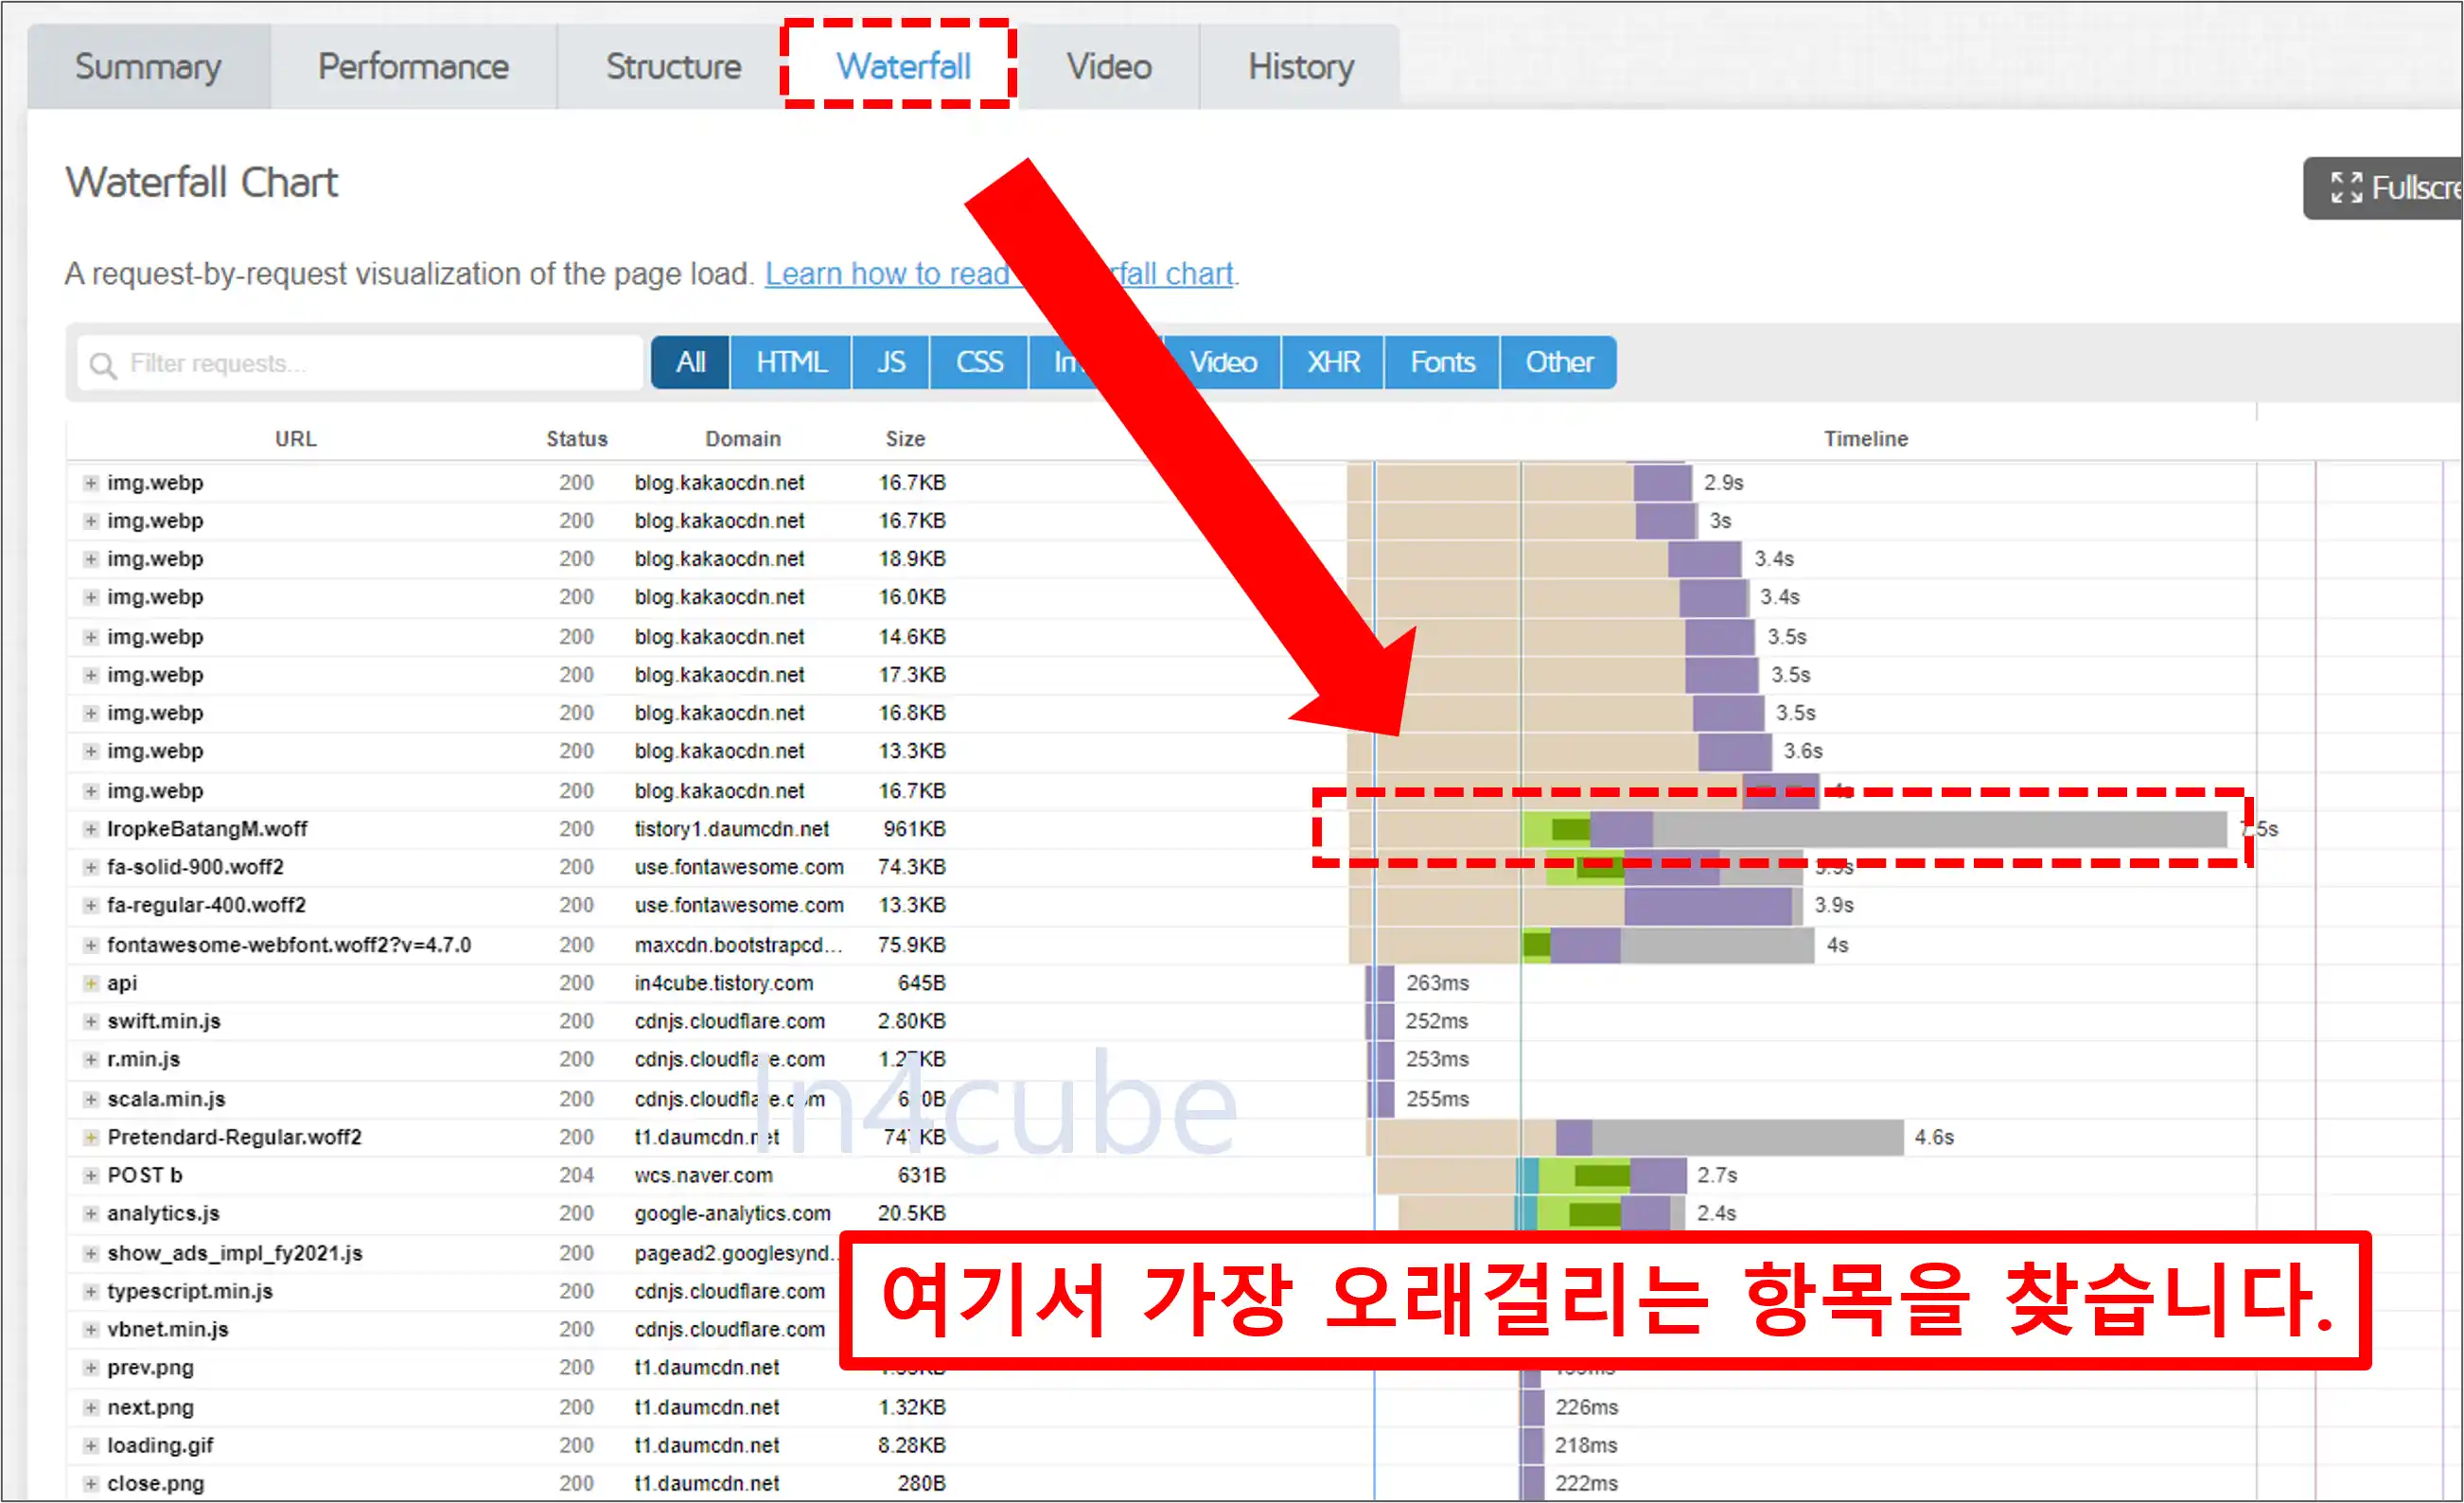Click the 961KB size cell
The image size is (2464, 1503).
coord(914,829)
